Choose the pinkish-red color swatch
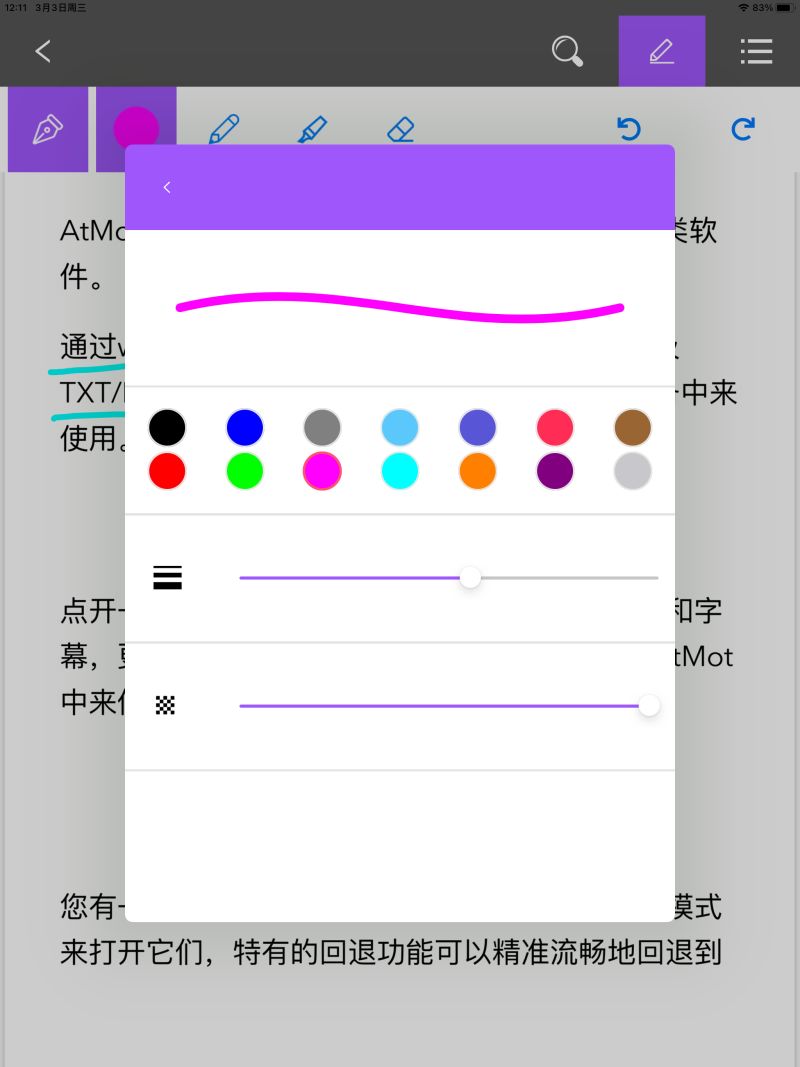 coord(555,427)
